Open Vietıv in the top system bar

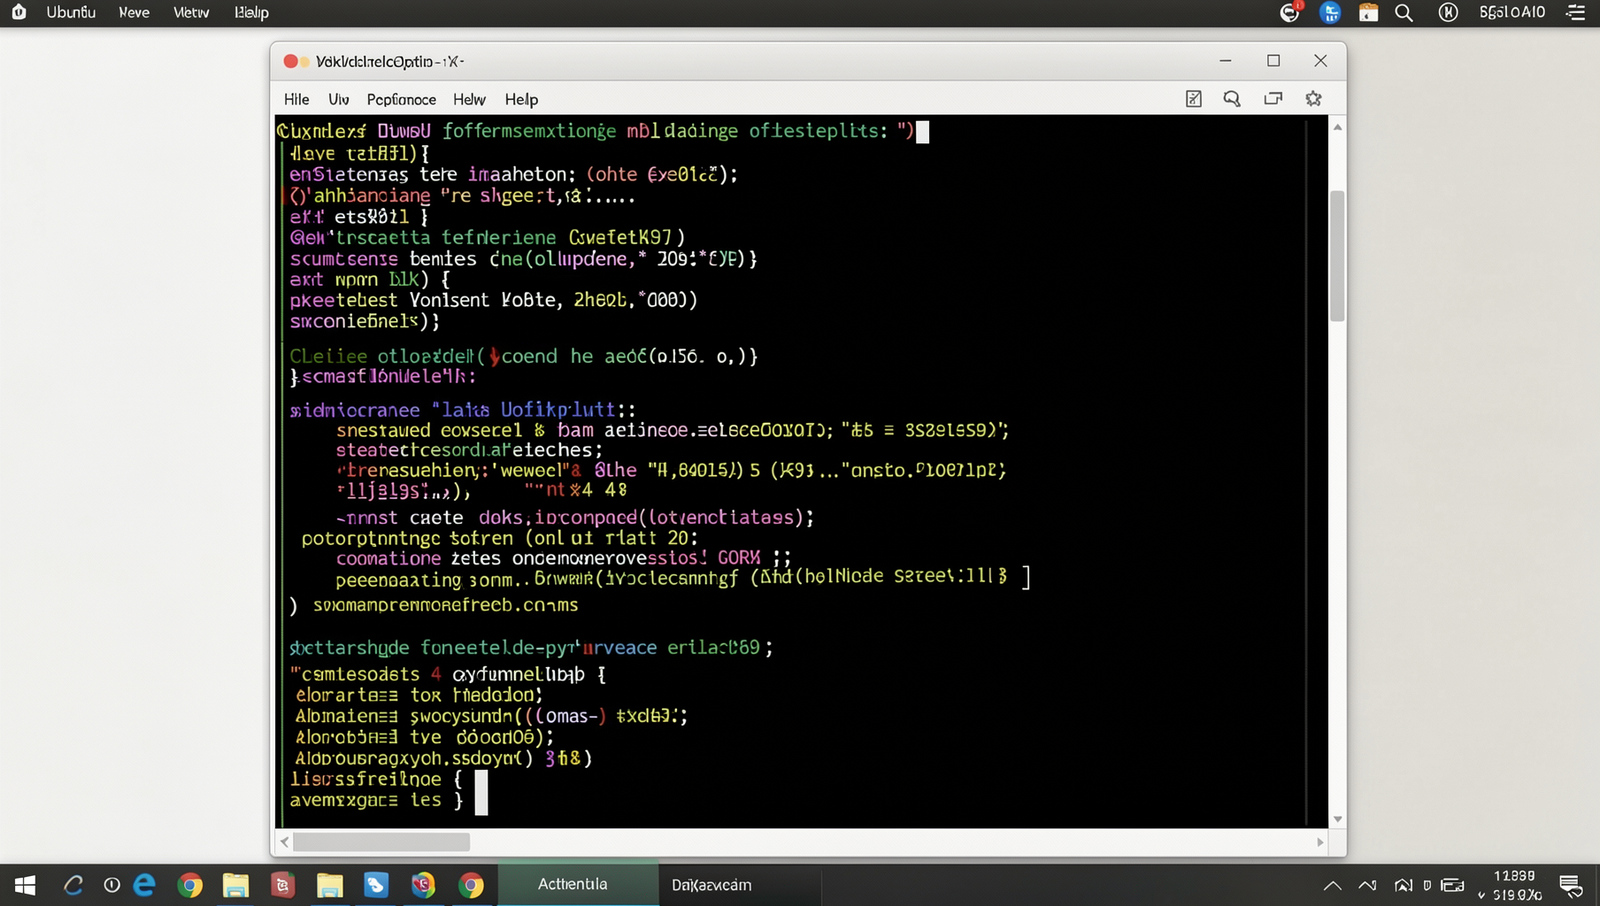pyautogui.click(x=191, y=12)
